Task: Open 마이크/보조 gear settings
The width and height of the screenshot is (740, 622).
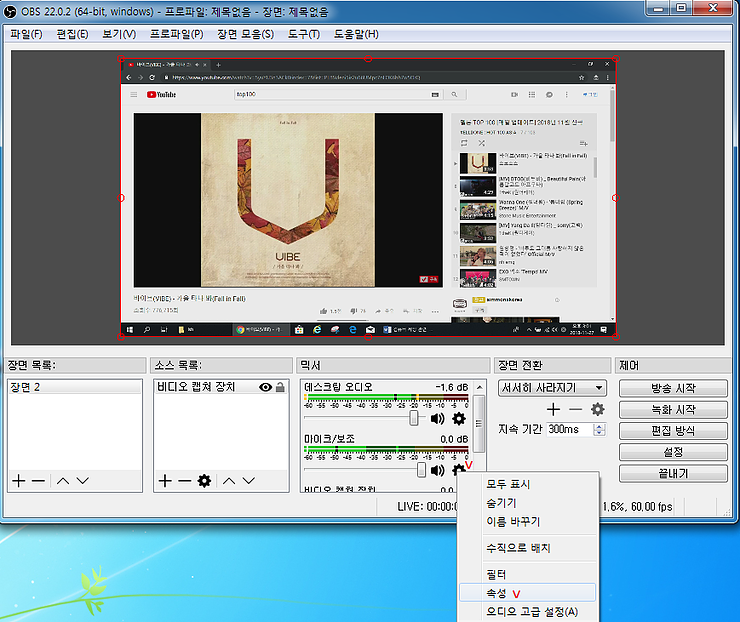Action: 458,470
